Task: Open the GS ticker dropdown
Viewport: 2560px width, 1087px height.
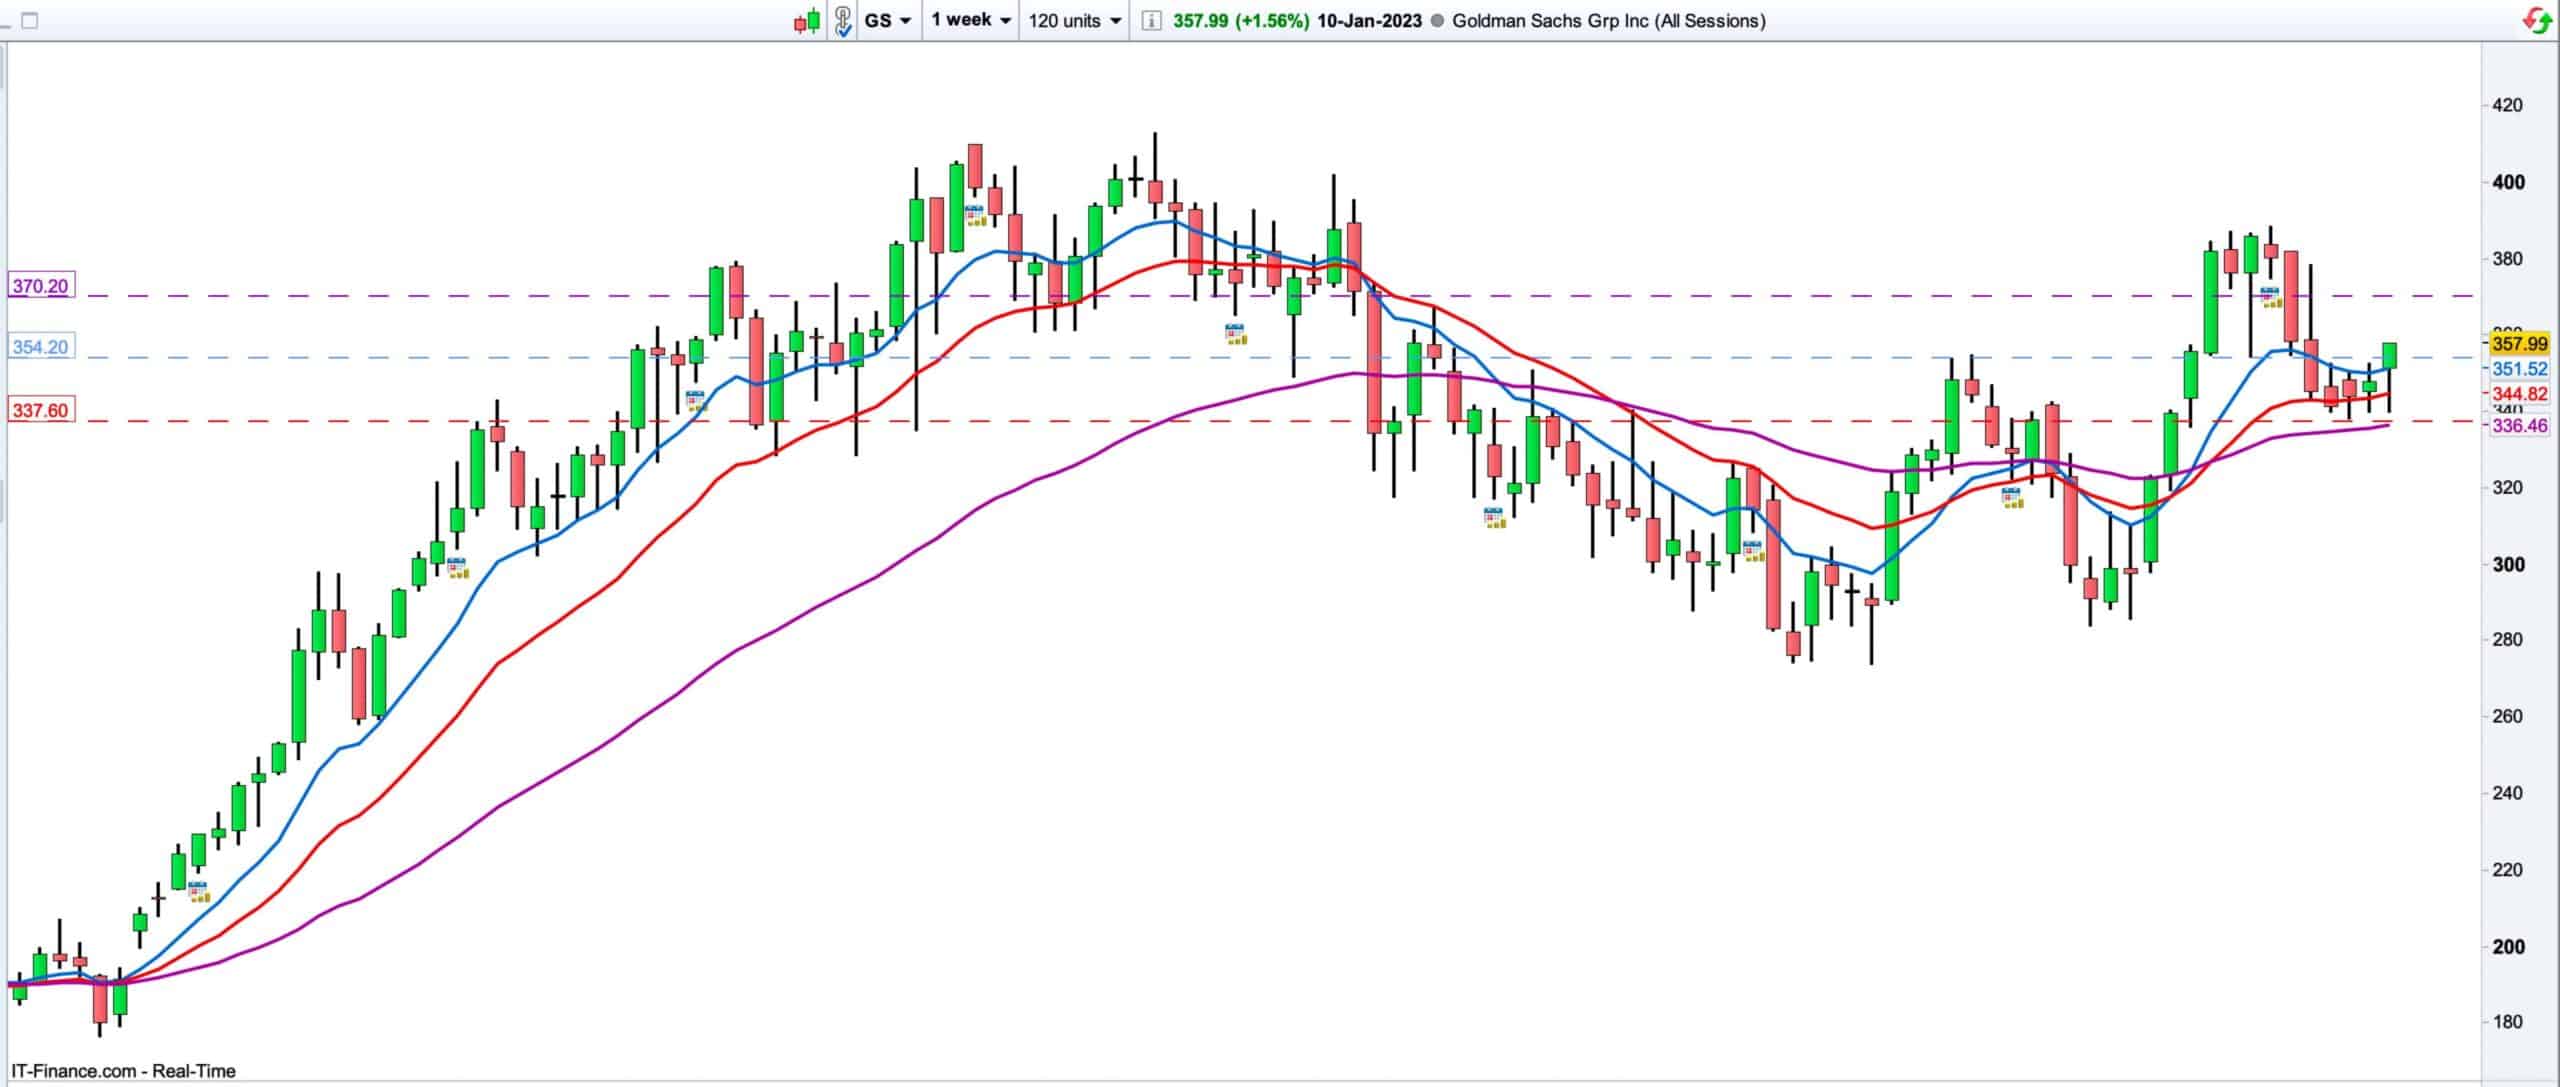Action: 887,20
